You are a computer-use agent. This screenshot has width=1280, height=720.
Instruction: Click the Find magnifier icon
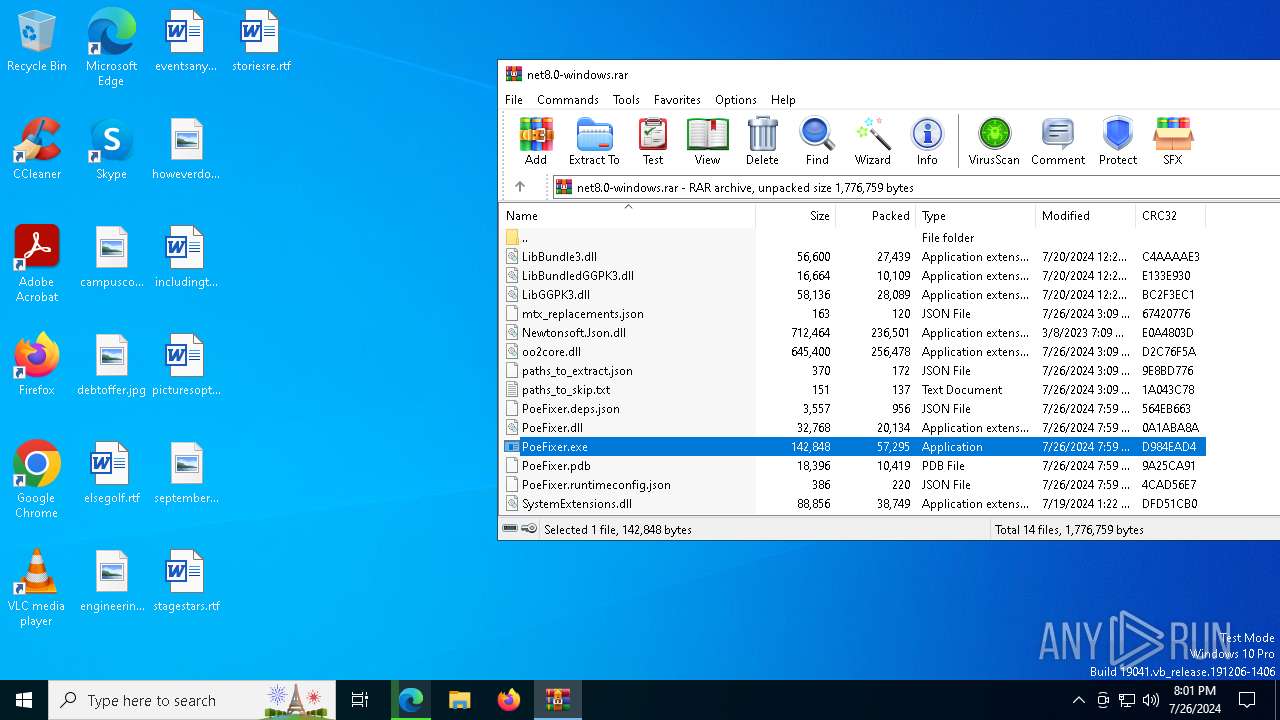coord(817,141)
